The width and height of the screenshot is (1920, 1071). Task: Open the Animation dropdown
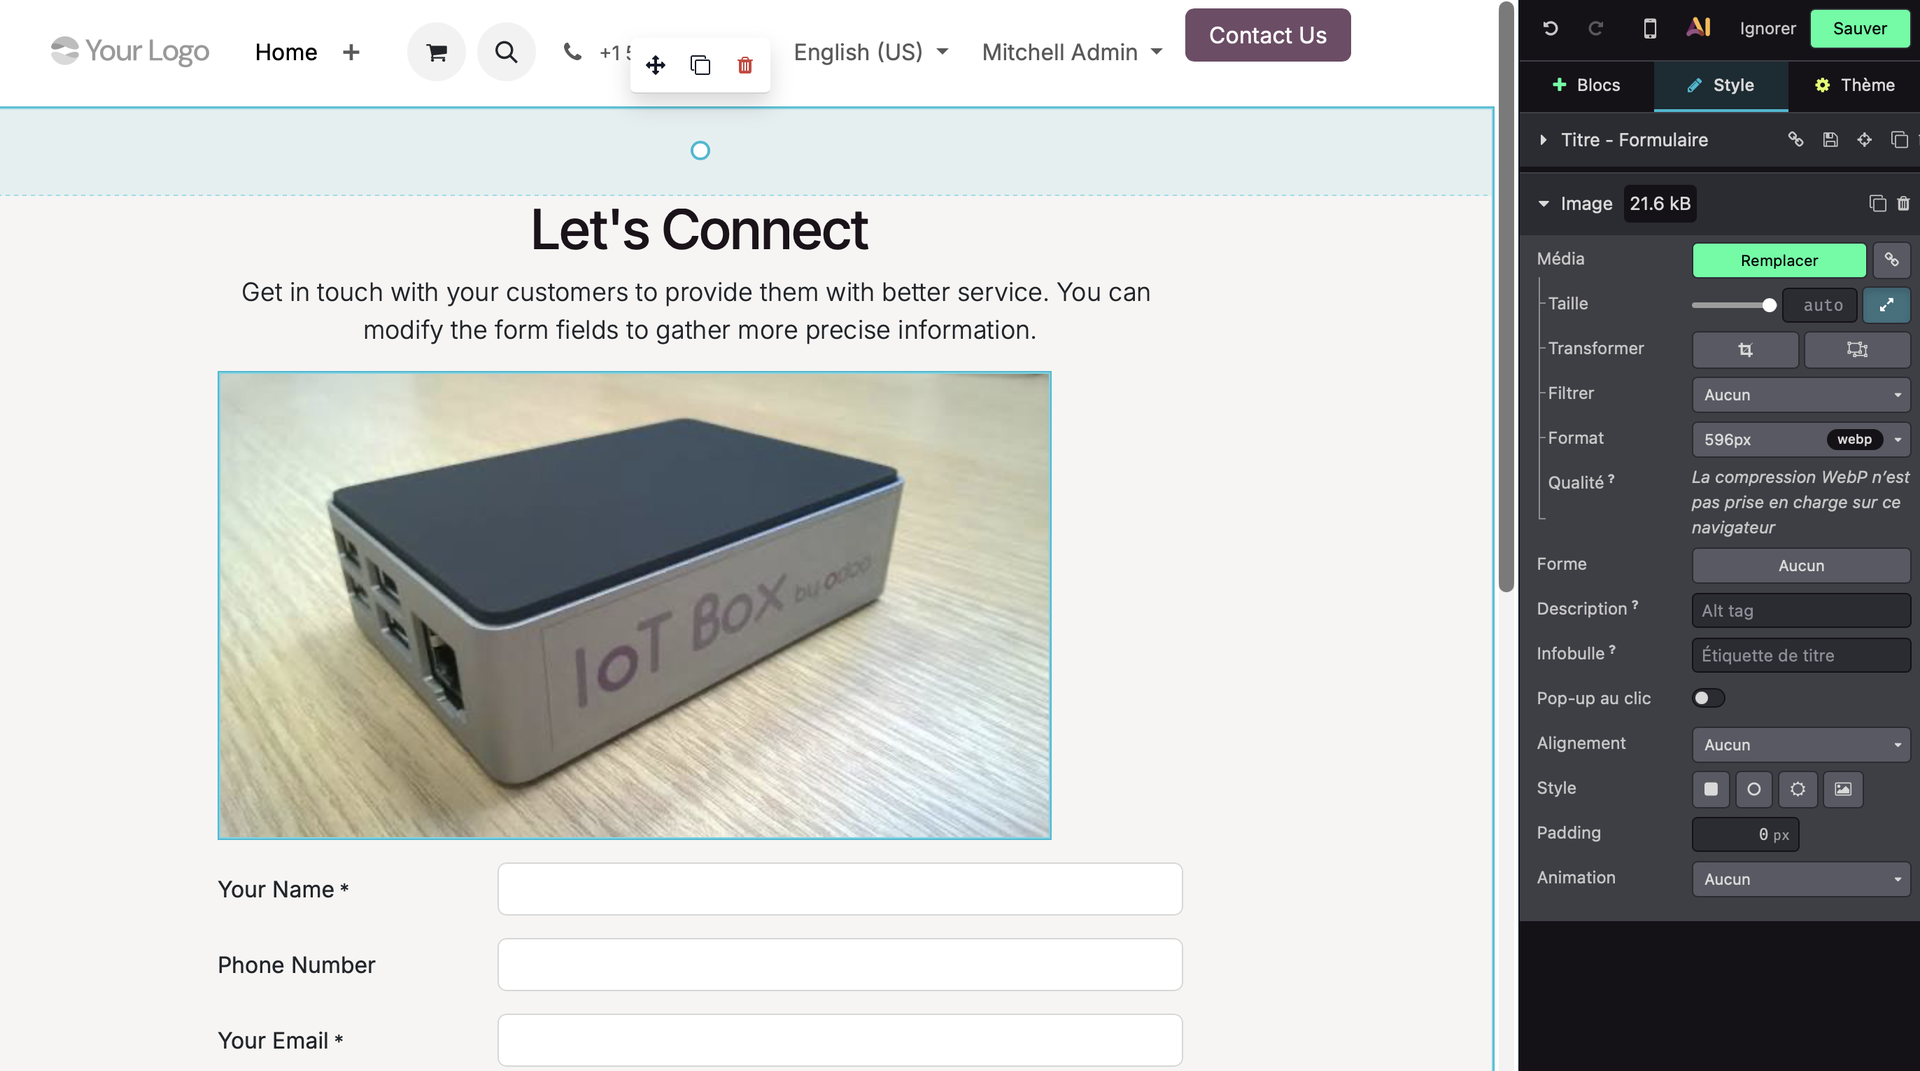1801,879
